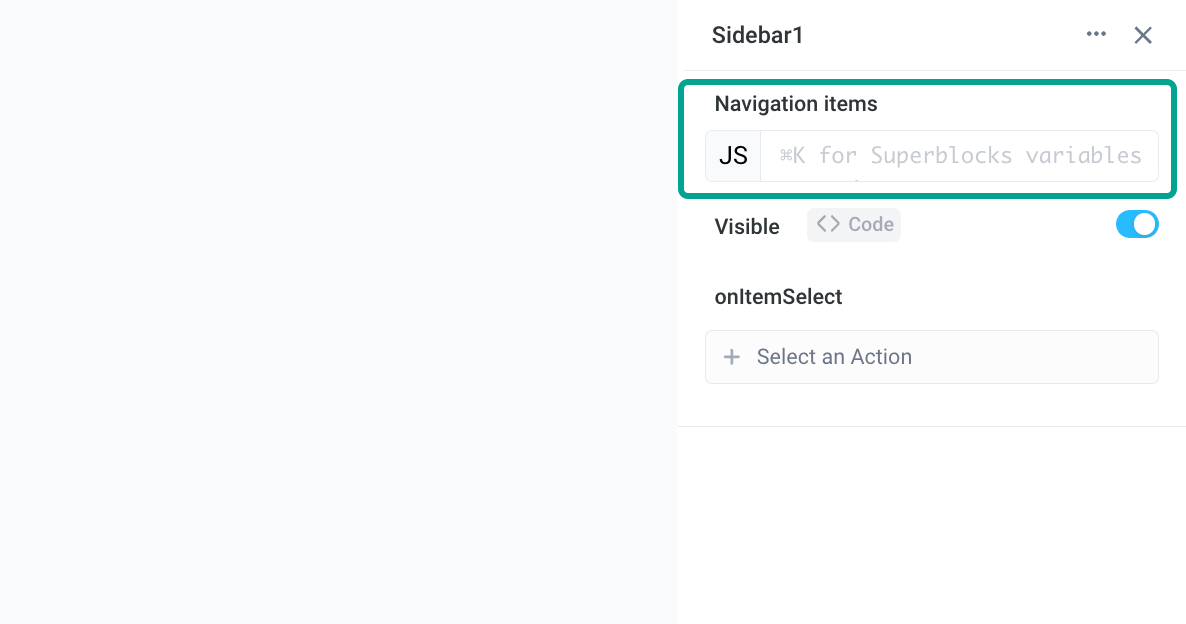Disable the Visible toggle switch

click(x=1137, y=224)
